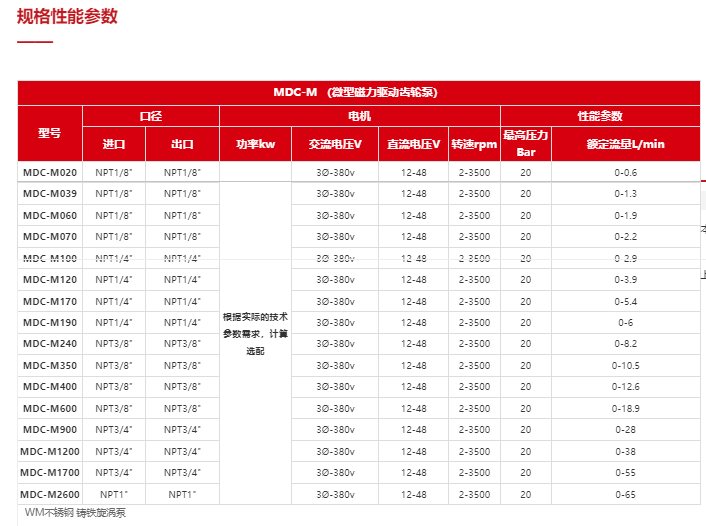The width and height of the screenshot is (706, 526).
Task: Select the 0-65 rated flow value
Action: click(625, 494)
